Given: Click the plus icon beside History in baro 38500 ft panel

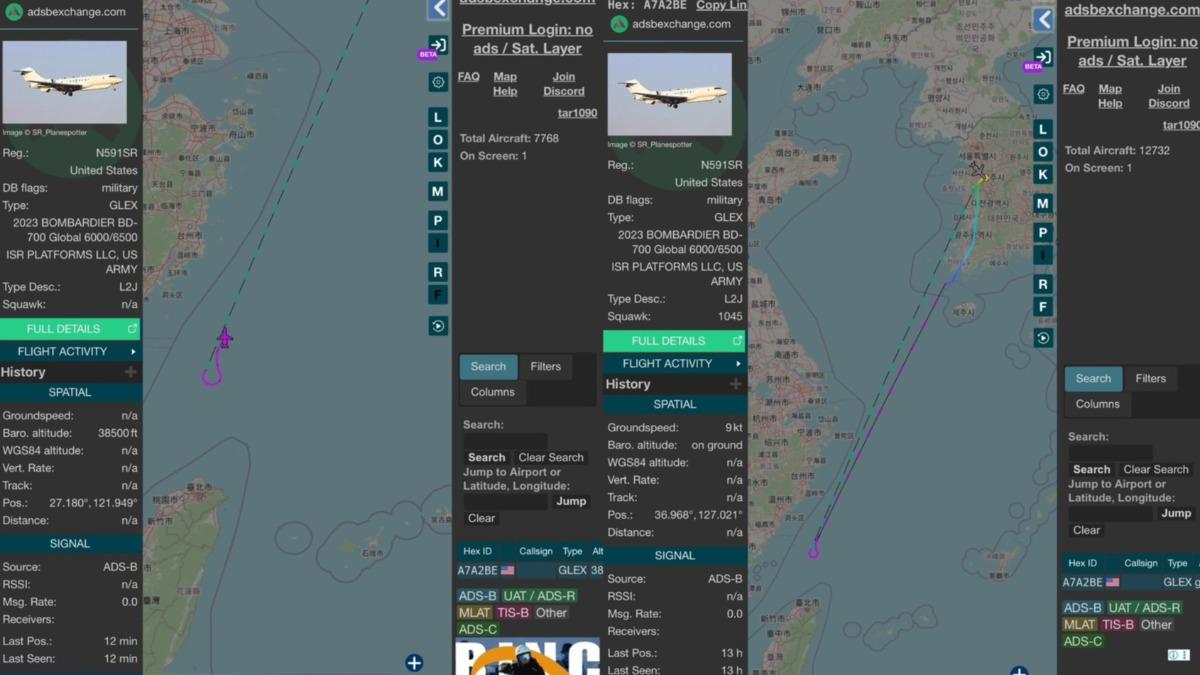Looking at the screenshot, I should 130,372.
